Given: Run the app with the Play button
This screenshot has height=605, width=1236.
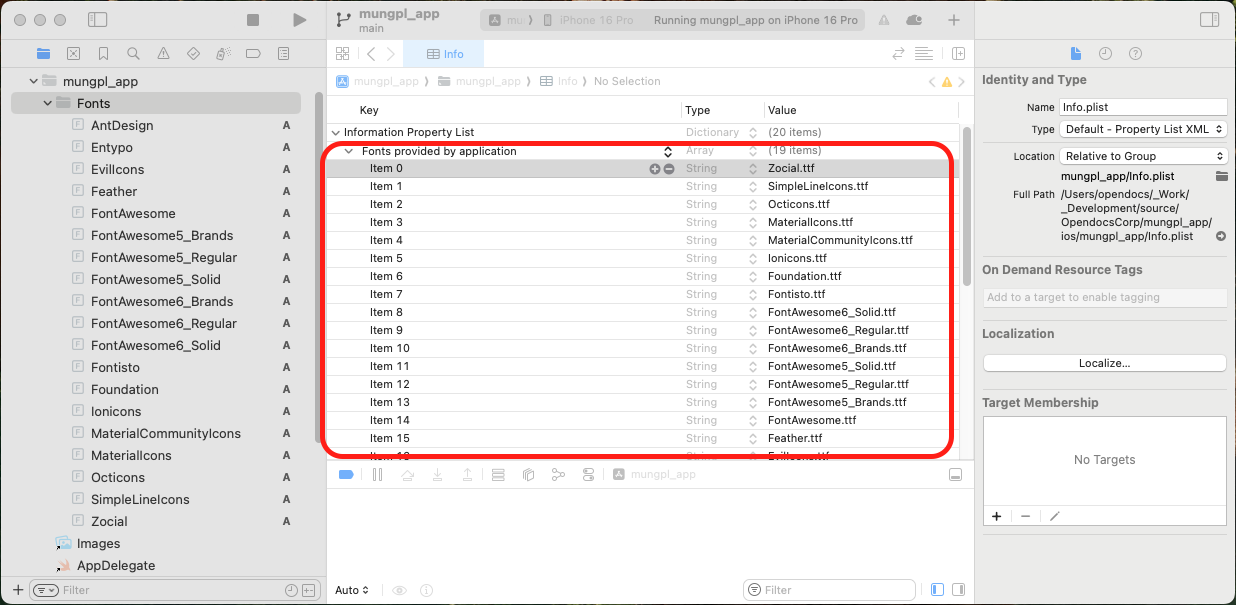Looking at the screenshot, I should coord(299,20).
